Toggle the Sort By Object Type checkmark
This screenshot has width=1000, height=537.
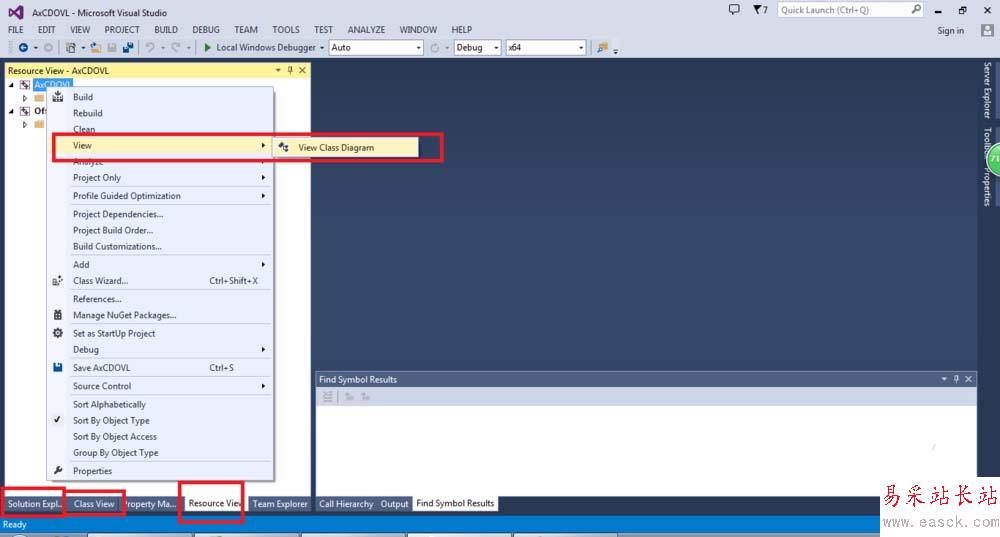(x=57, y=420)
